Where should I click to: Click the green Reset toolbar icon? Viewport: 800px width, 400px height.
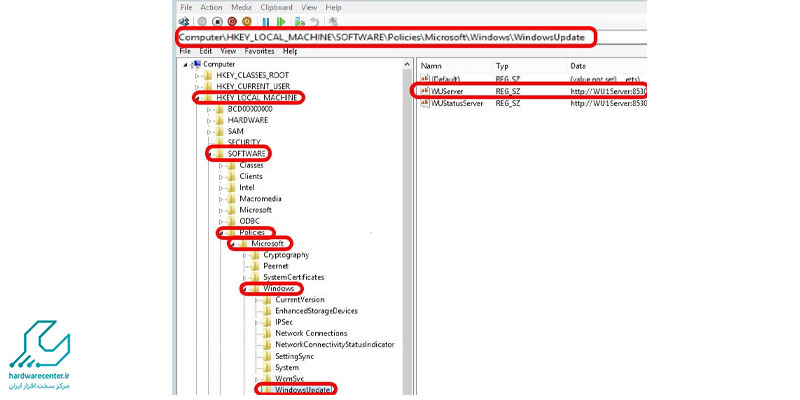pyautogui.click(x=280, y=21)
